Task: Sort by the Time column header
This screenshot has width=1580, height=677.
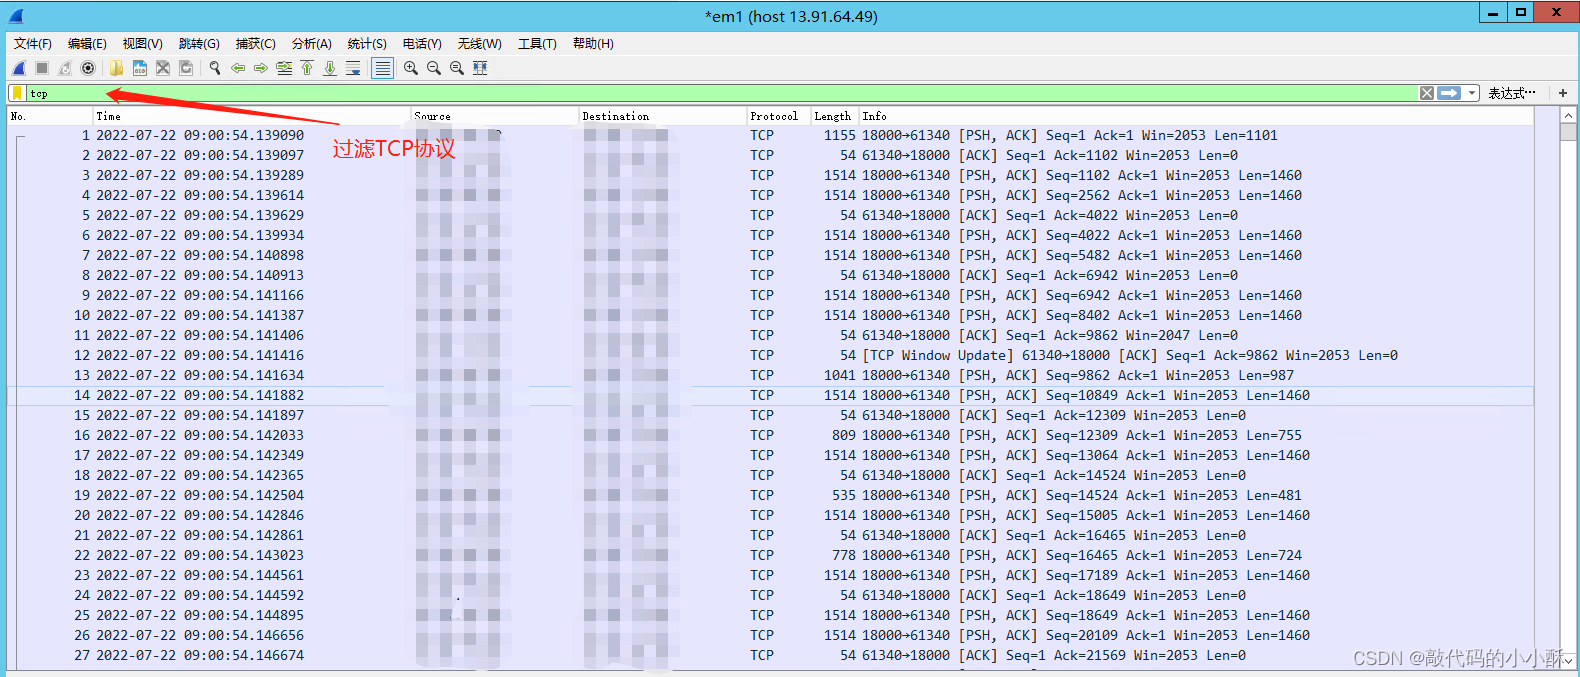Action: tap(252, 116)
